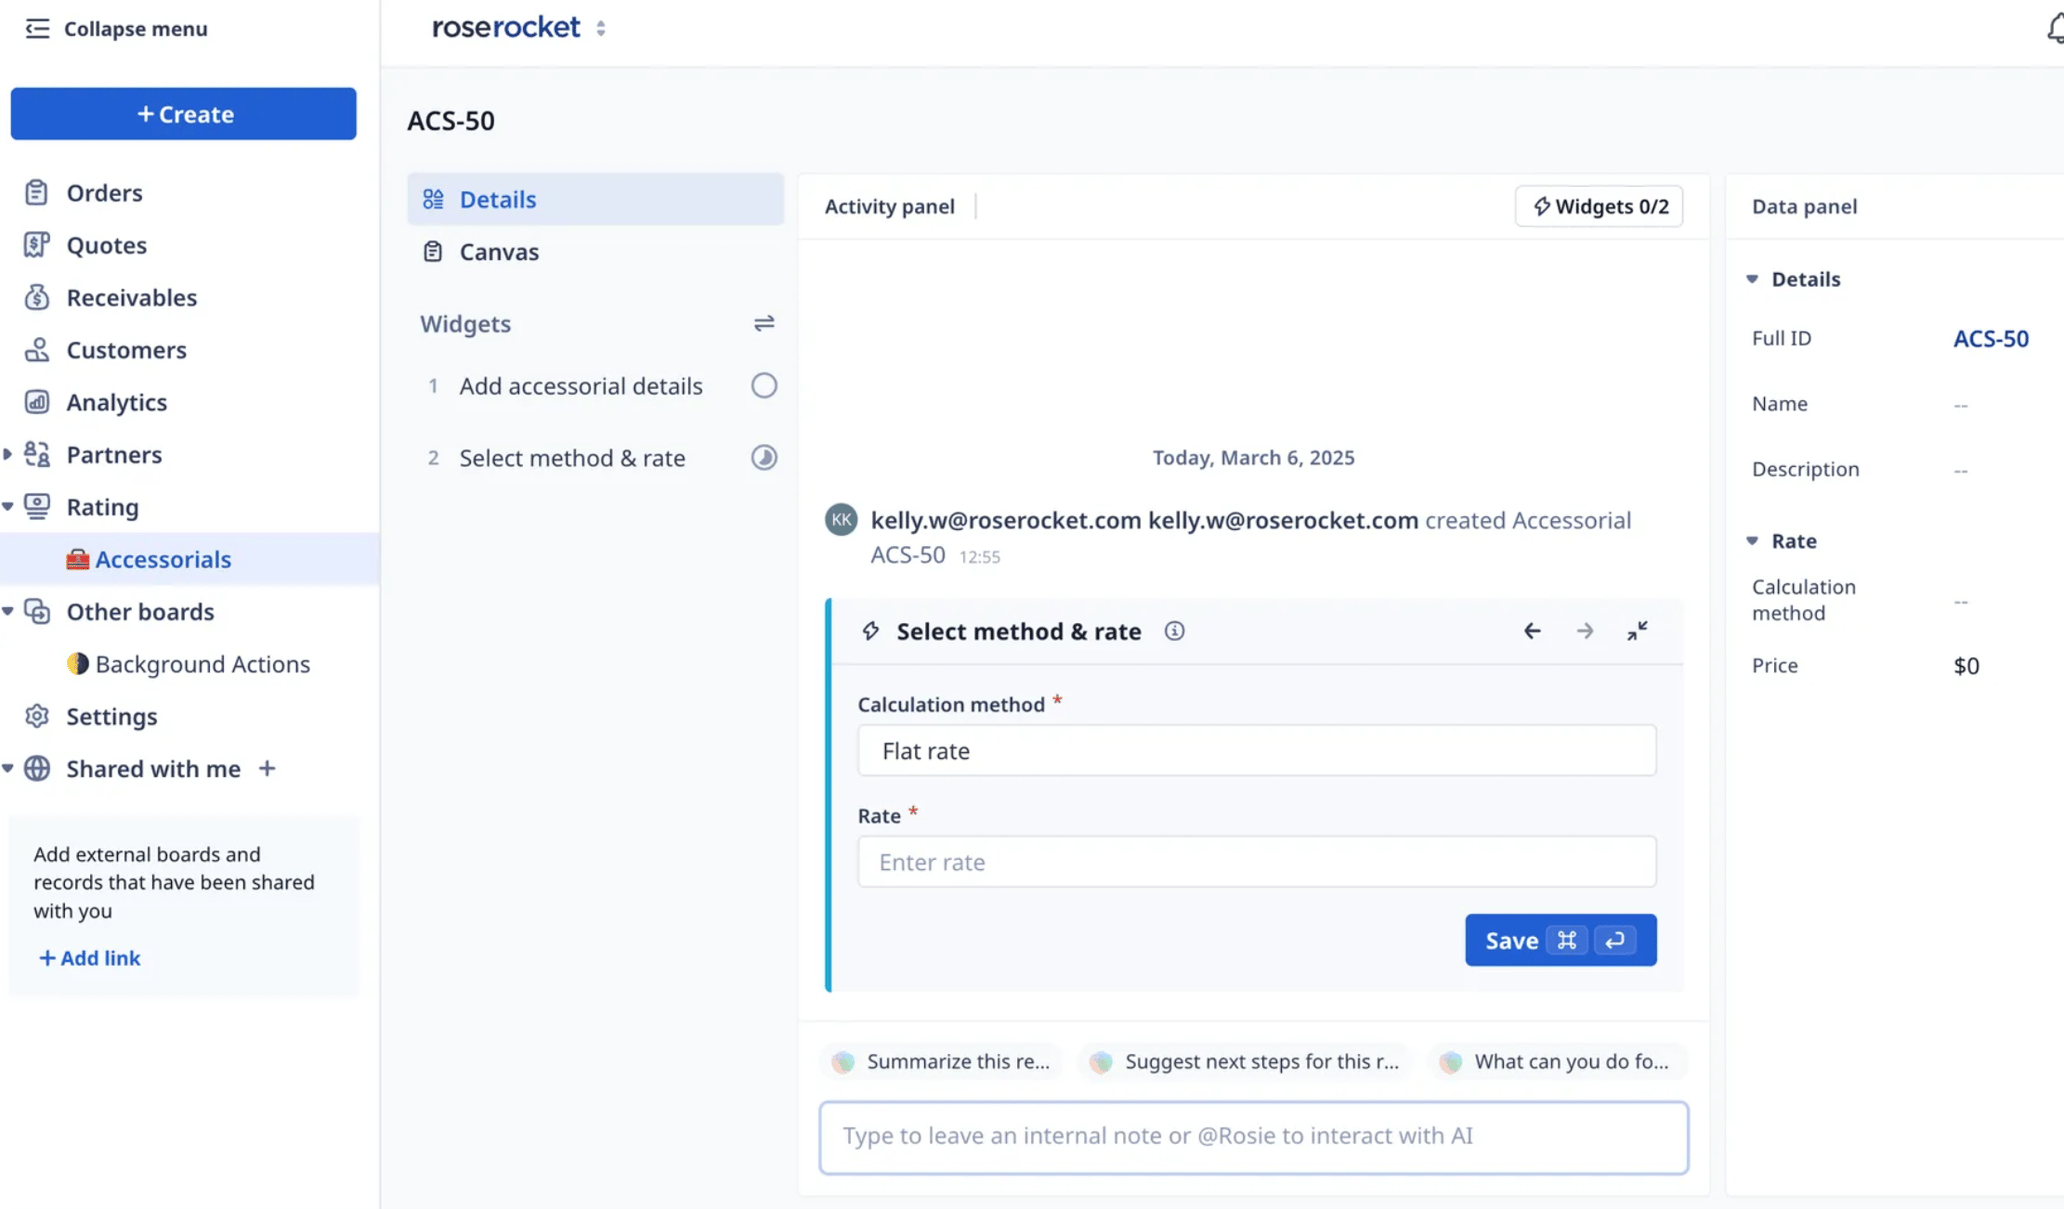2064x1209 pixels.
Task: Collapse the Rate section in Data panel
Action: (x=1752, y=541)
